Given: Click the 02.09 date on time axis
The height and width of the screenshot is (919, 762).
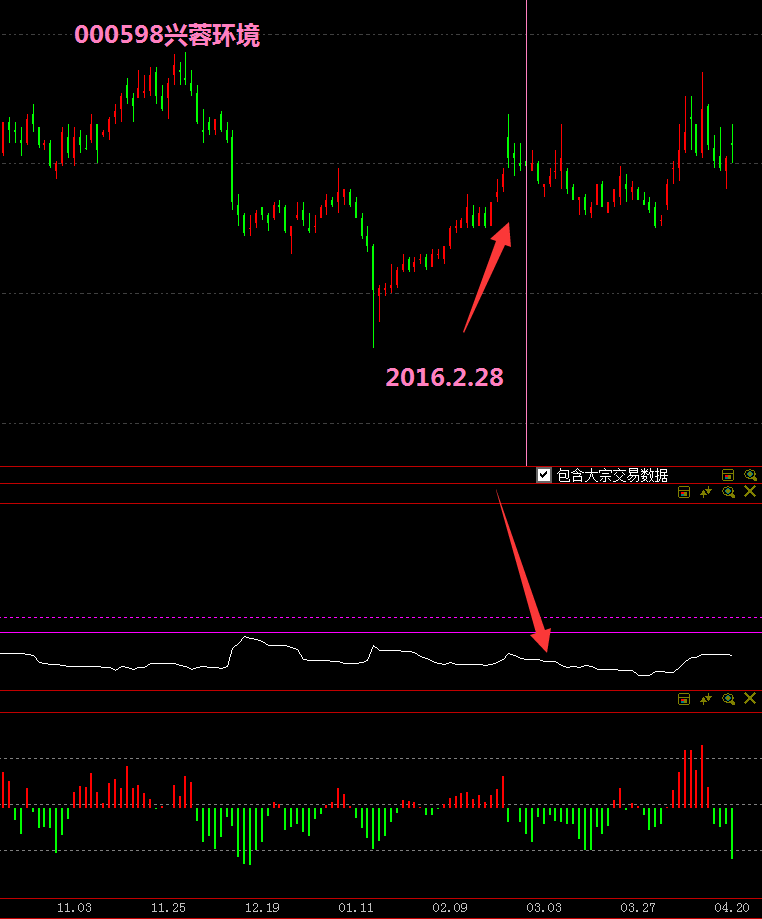Looking at the screenshot, I should click(x=450, y=908).
